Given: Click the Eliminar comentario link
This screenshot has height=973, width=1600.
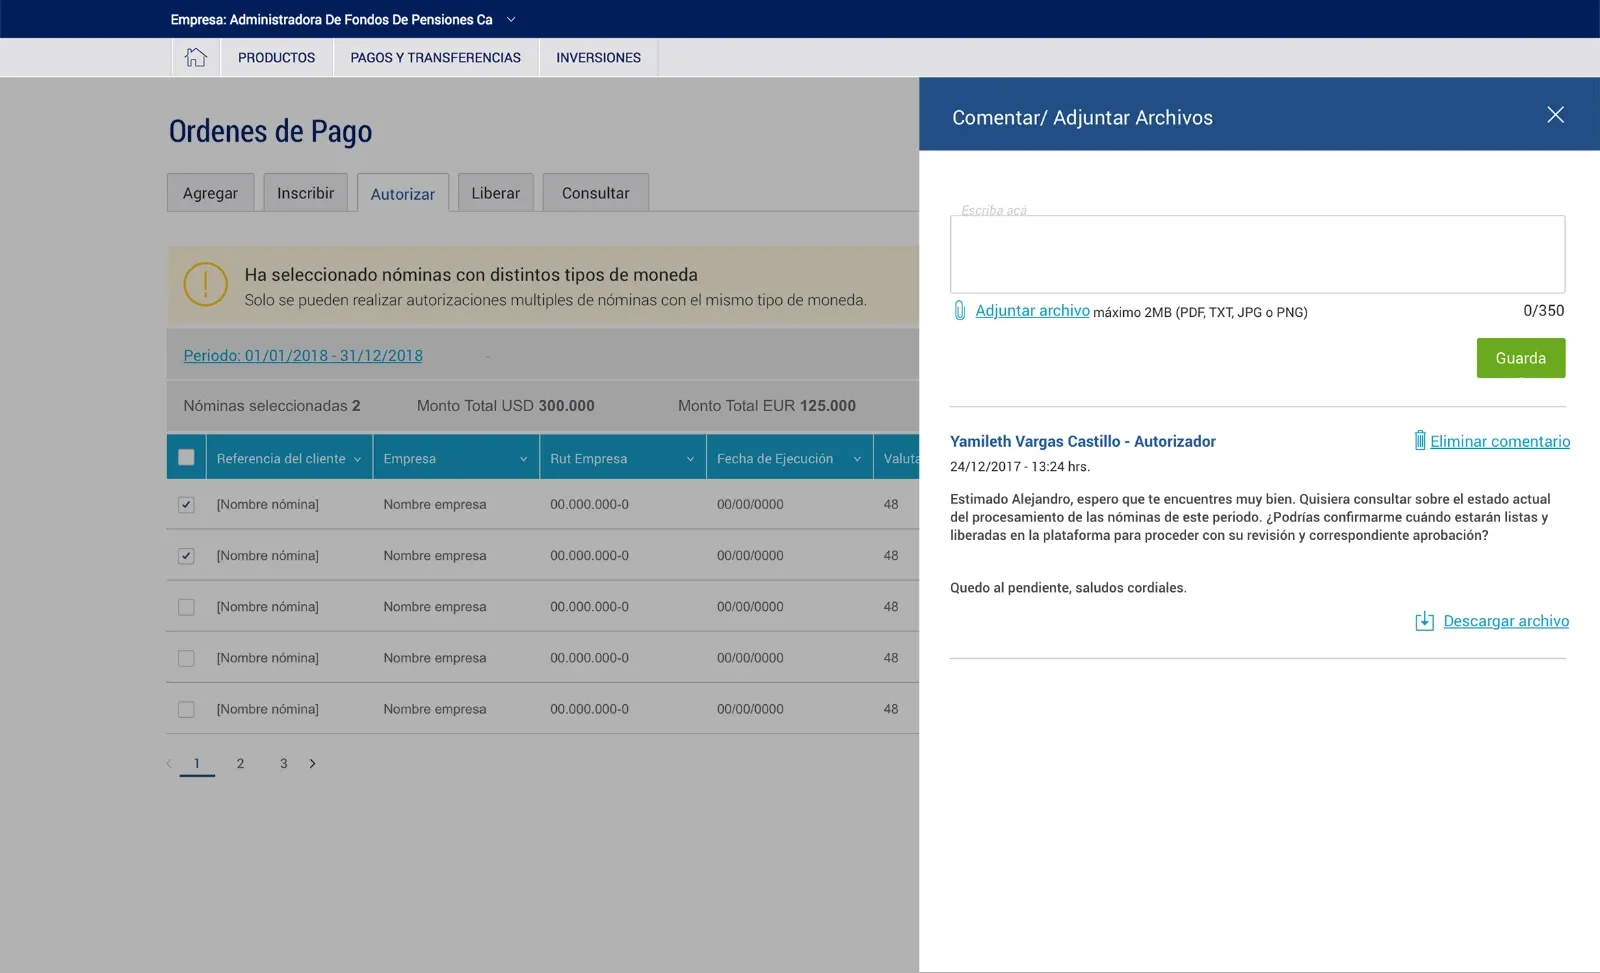Looking at the screenshot, I should [1500, 441].
